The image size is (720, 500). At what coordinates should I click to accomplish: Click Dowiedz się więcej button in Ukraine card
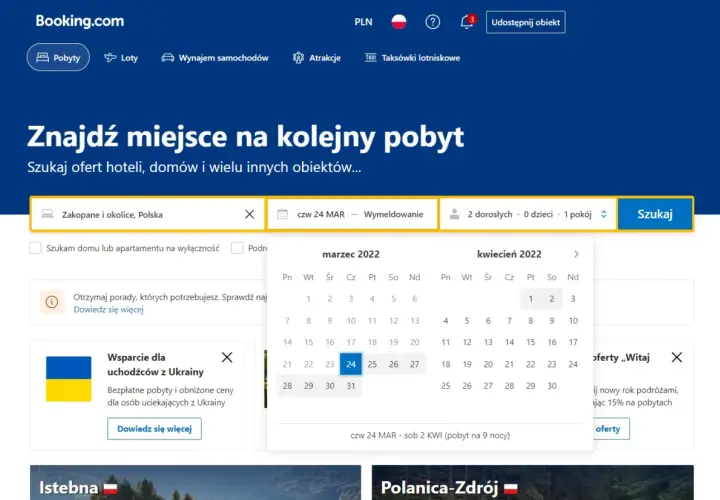click(154, 429)
